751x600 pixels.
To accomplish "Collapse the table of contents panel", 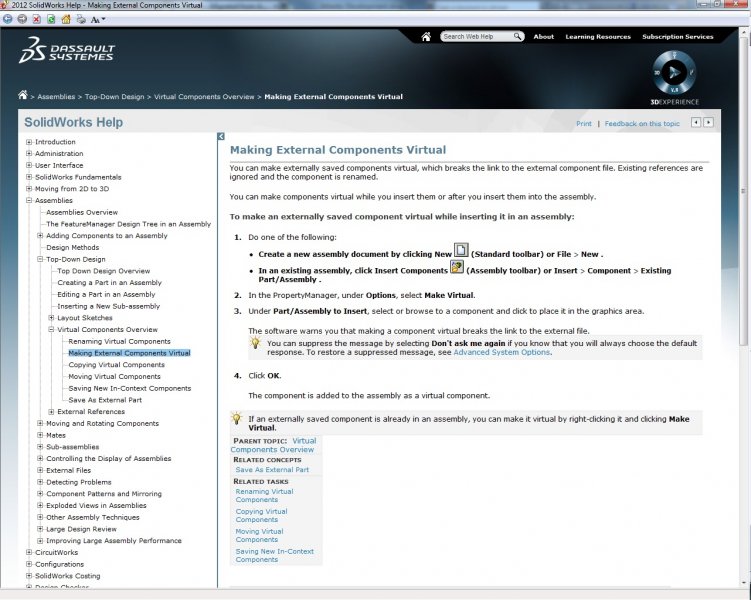I will click(221, 136).
